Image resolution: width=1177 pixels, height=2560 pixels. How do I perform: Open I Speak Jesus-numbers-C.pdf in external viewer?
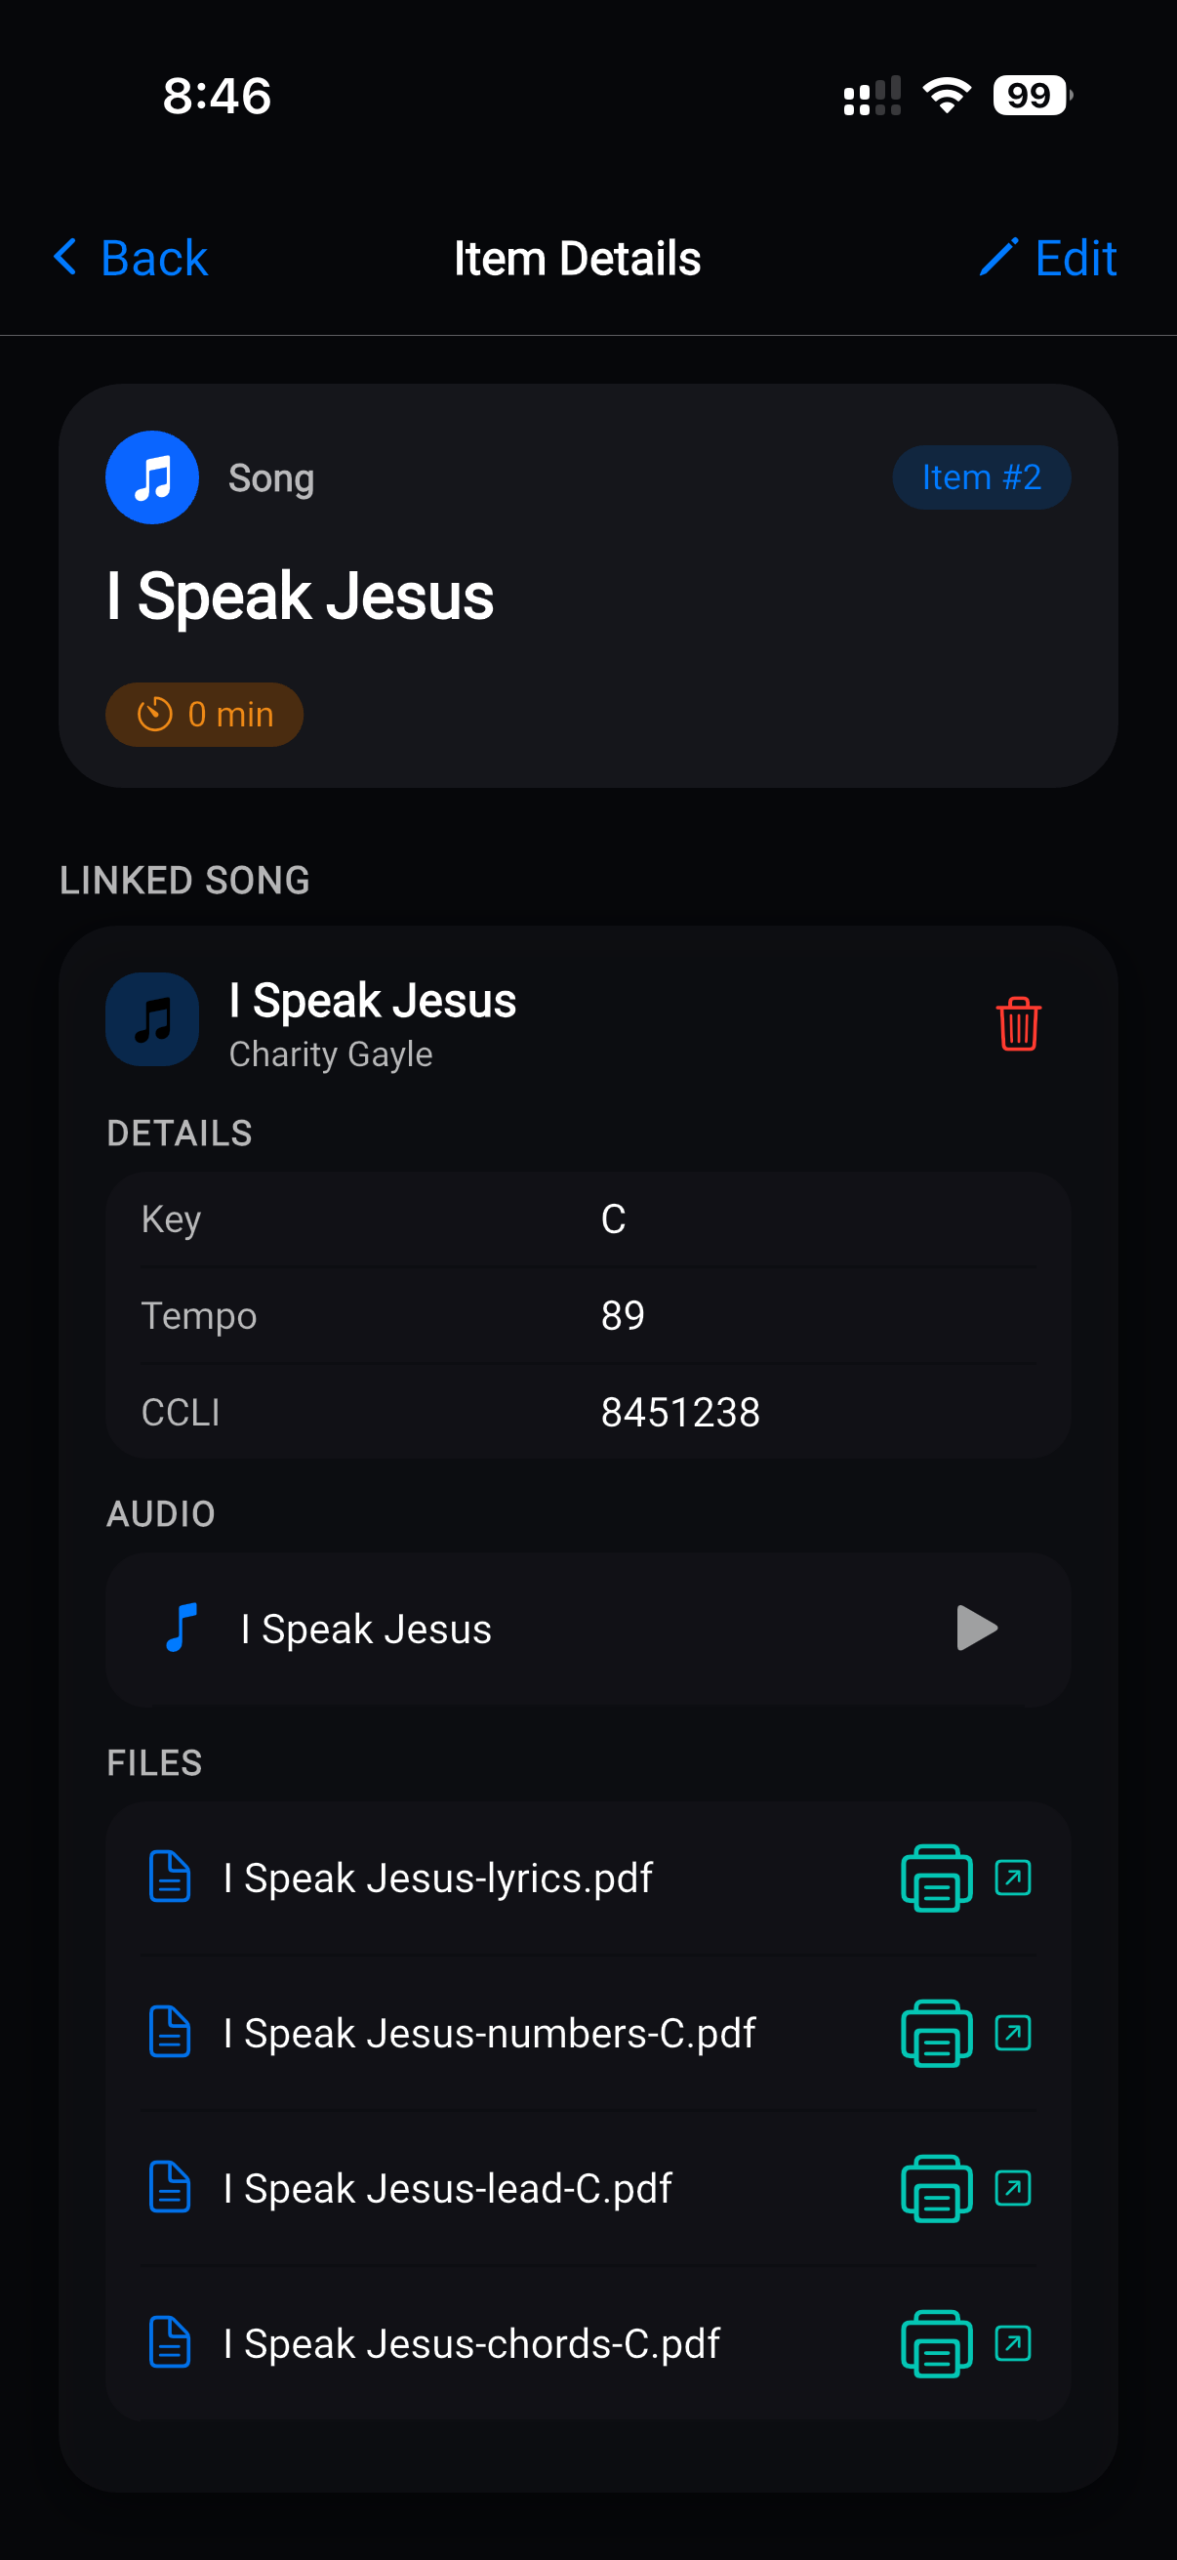[x=1012, y=2032]
